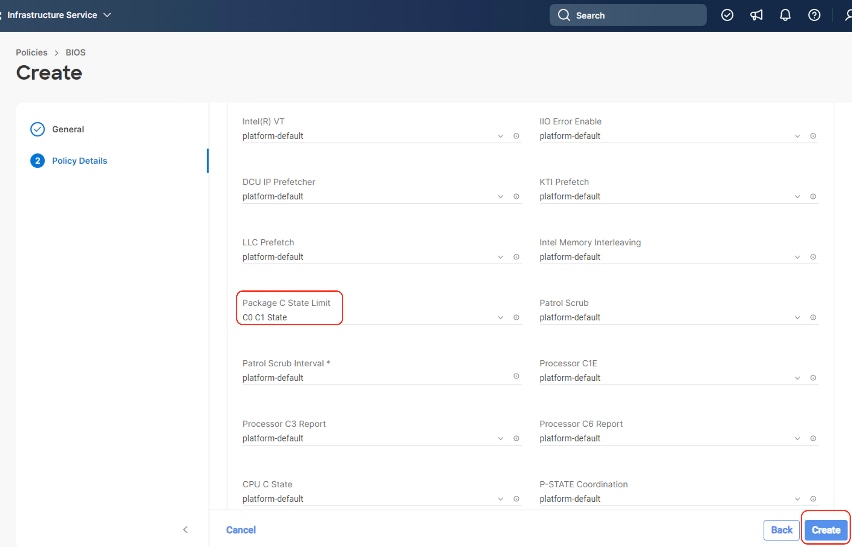Click the BIOS breadcrumb link
Viewport: 852px width, 547px height.
76,52
